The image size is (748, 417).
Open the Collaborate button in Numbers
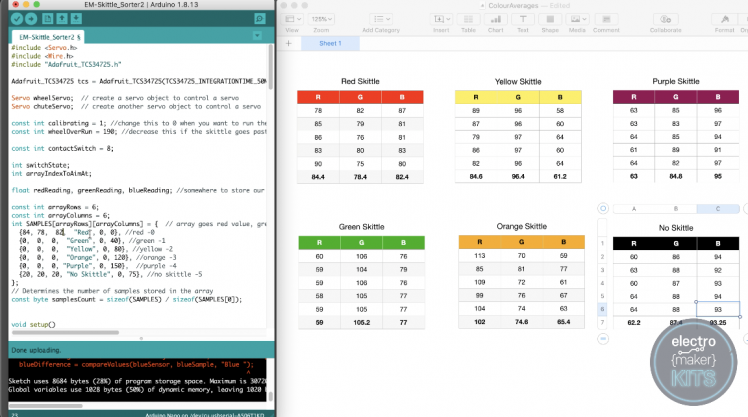click(x=664, y=19)
